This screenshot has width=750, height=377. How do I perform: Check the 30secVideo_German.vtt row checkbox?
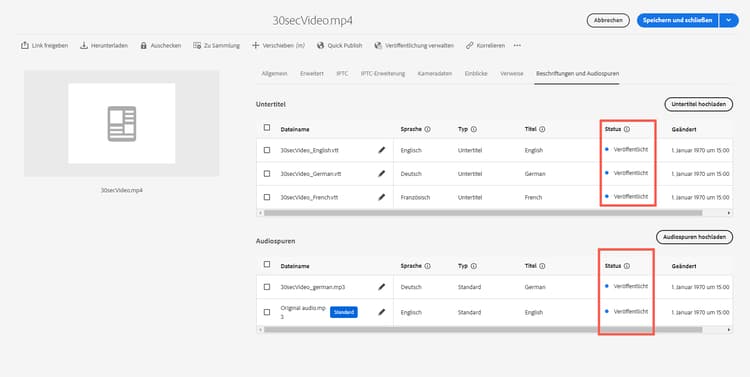click(267, 174)
